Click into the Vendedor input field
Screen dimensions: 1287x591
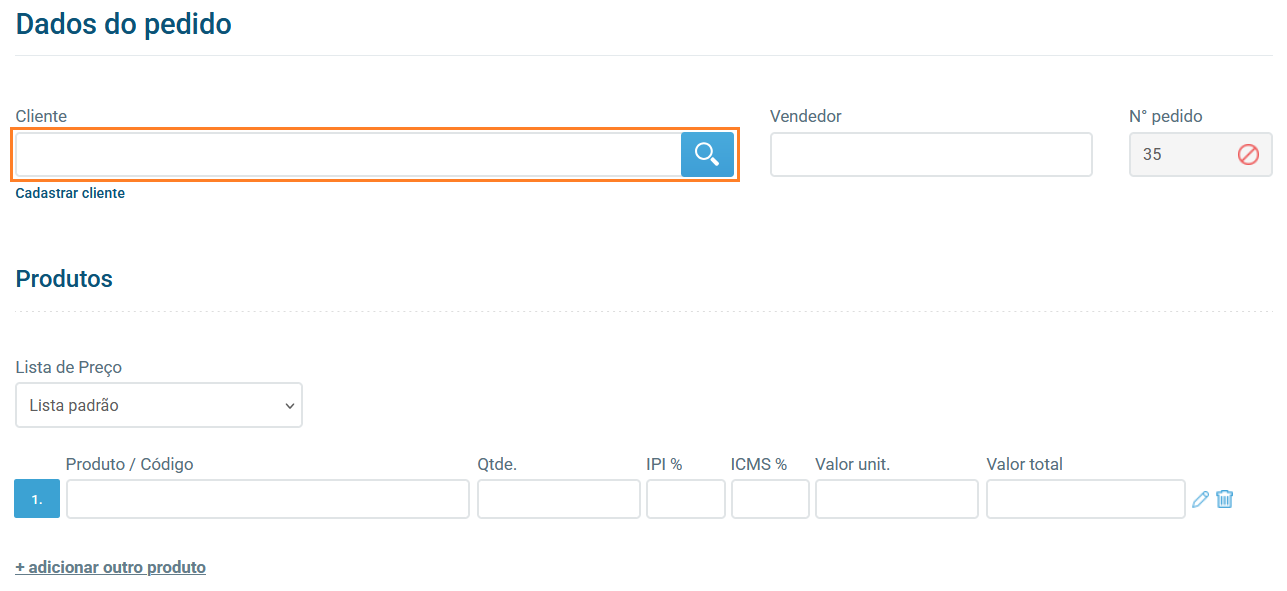point(930,155)
